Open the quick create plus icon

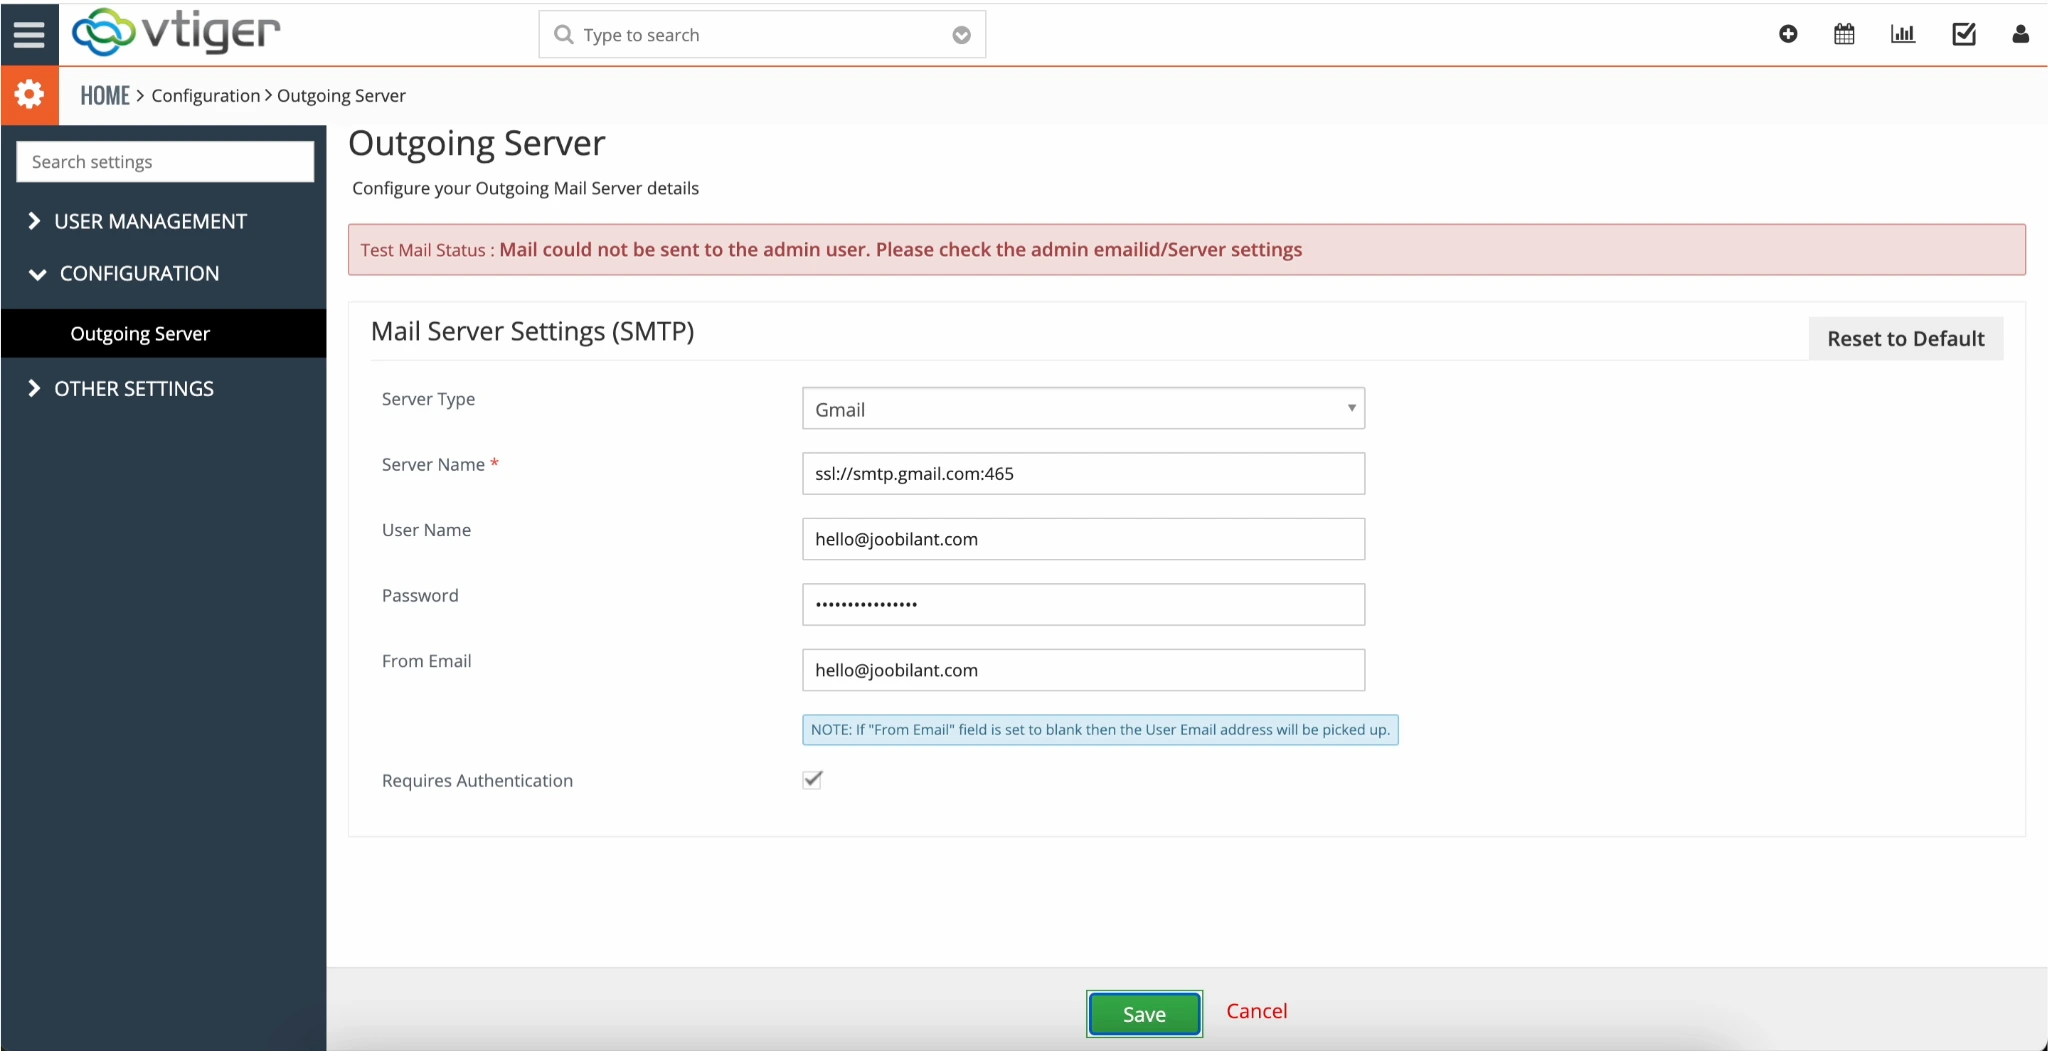[x=1788, y=34]
